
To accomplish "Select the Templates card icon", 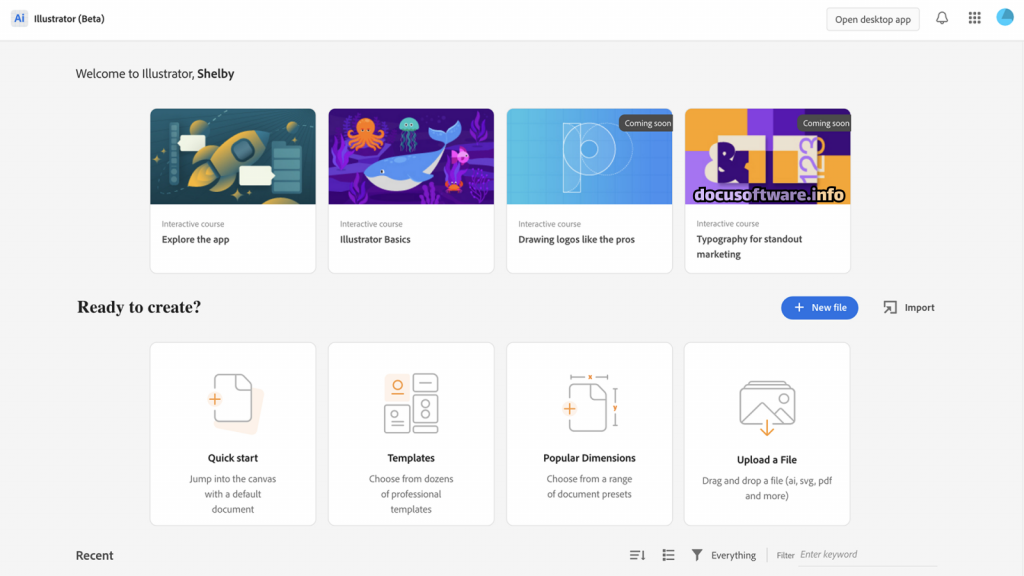I will coord(411,402).
